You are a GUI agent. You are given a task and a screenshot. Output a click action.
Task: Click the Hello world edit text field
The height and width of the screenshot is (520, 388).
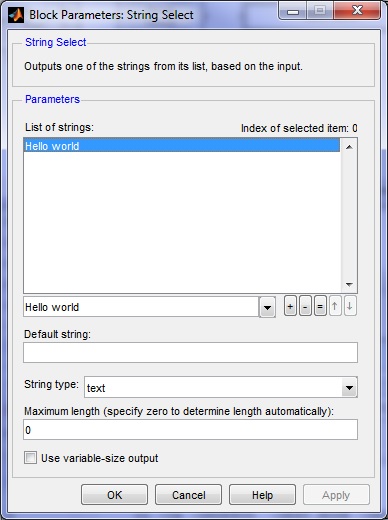click(x=141, y=307)
